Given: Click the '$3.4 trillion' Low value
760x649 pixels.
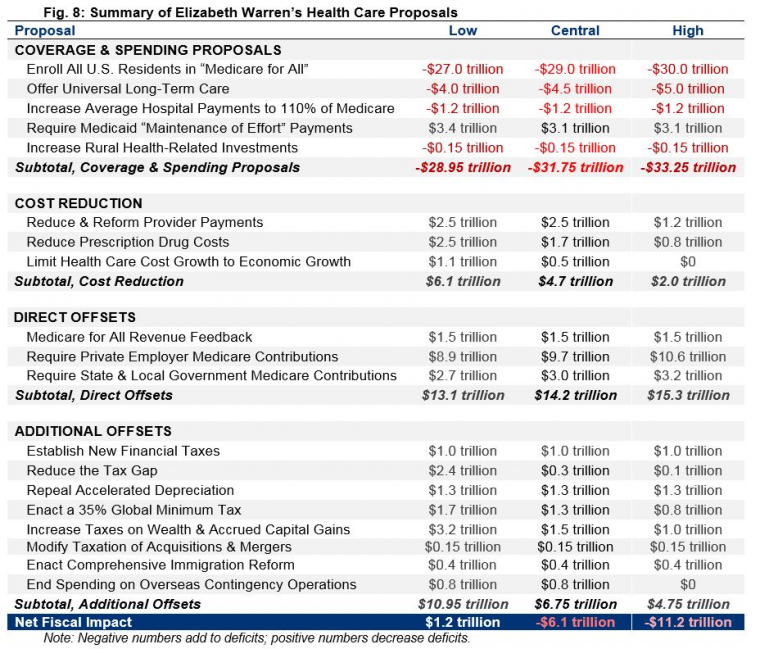Looking at the screenshot, I should point(463,128).
